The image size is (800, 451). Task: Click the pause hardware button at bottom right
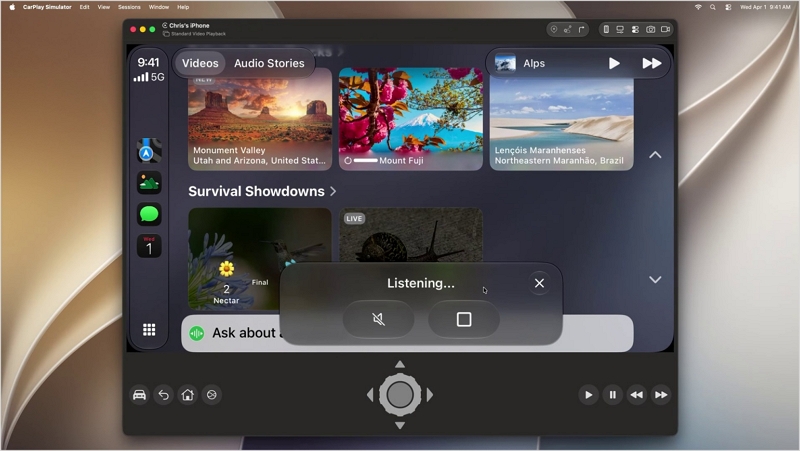point(612,395)
